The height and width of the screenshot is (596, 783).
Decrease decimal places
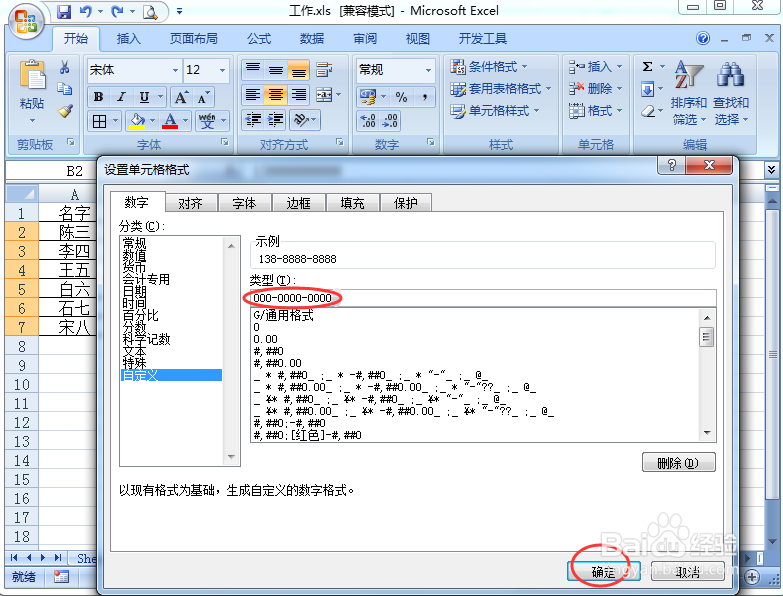coord(390,120)
